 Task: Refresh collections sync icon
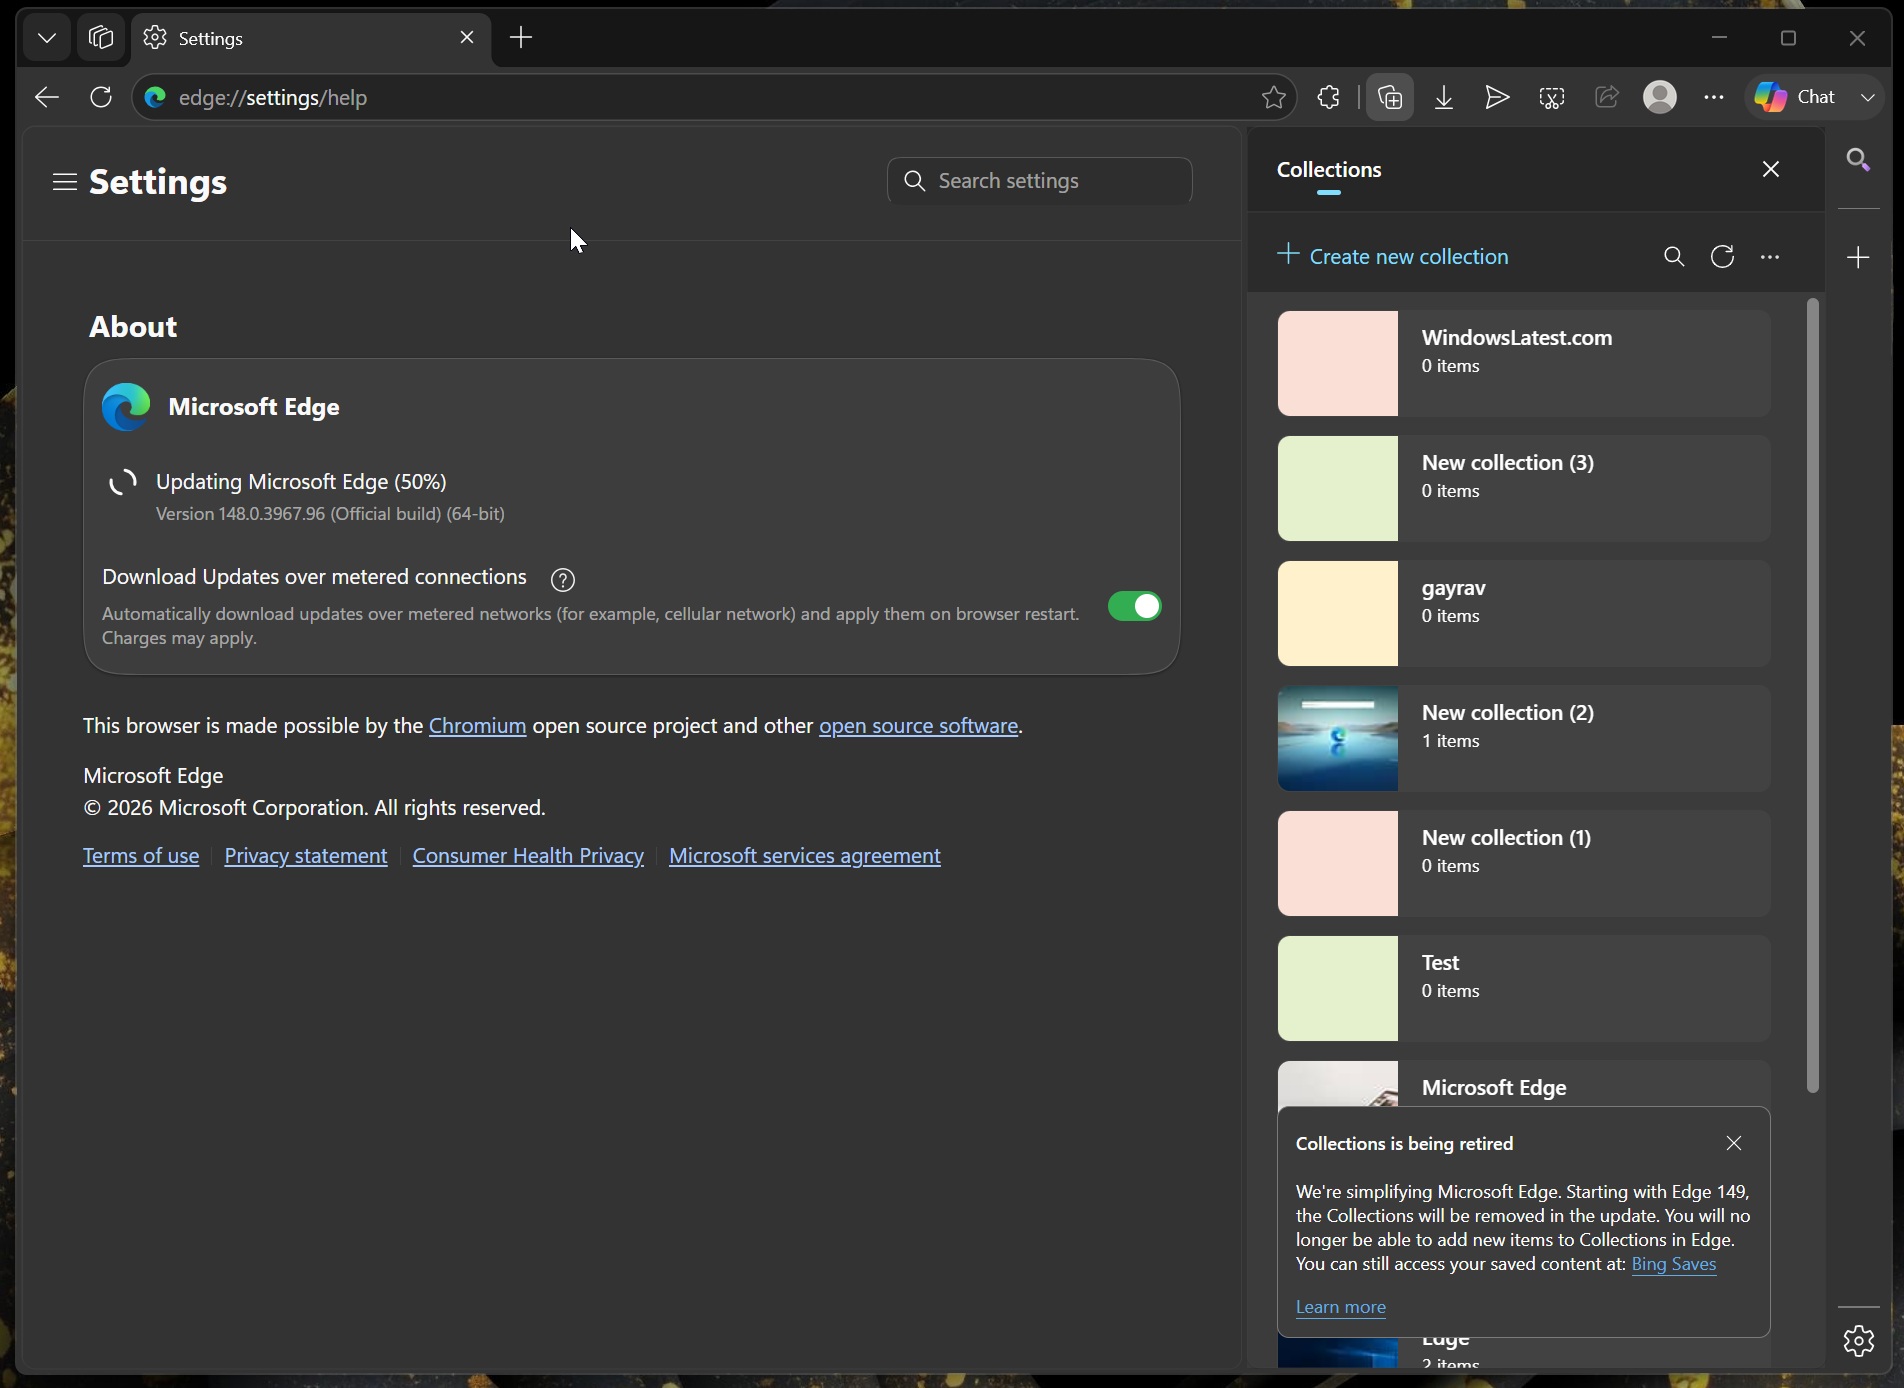coord(1722,258)
